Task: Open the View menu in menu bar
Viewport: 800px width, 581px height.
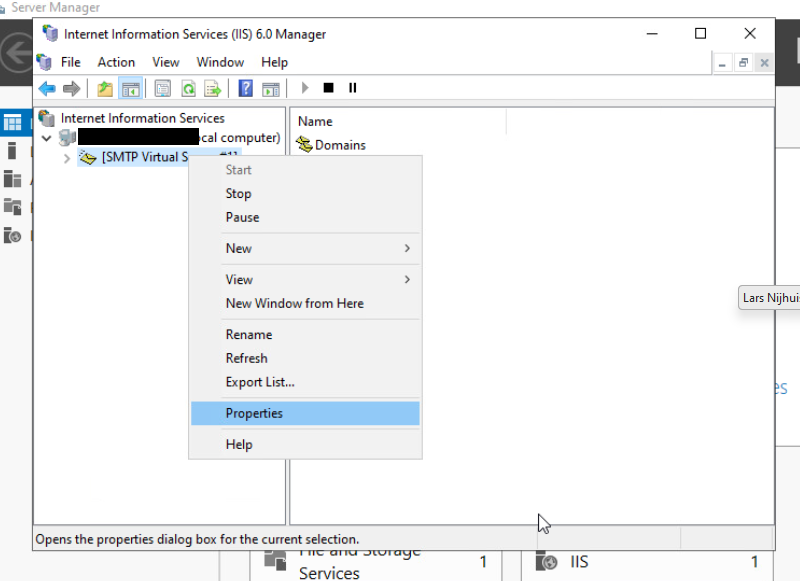Action: pyautogui.click(x=166, y=62)
